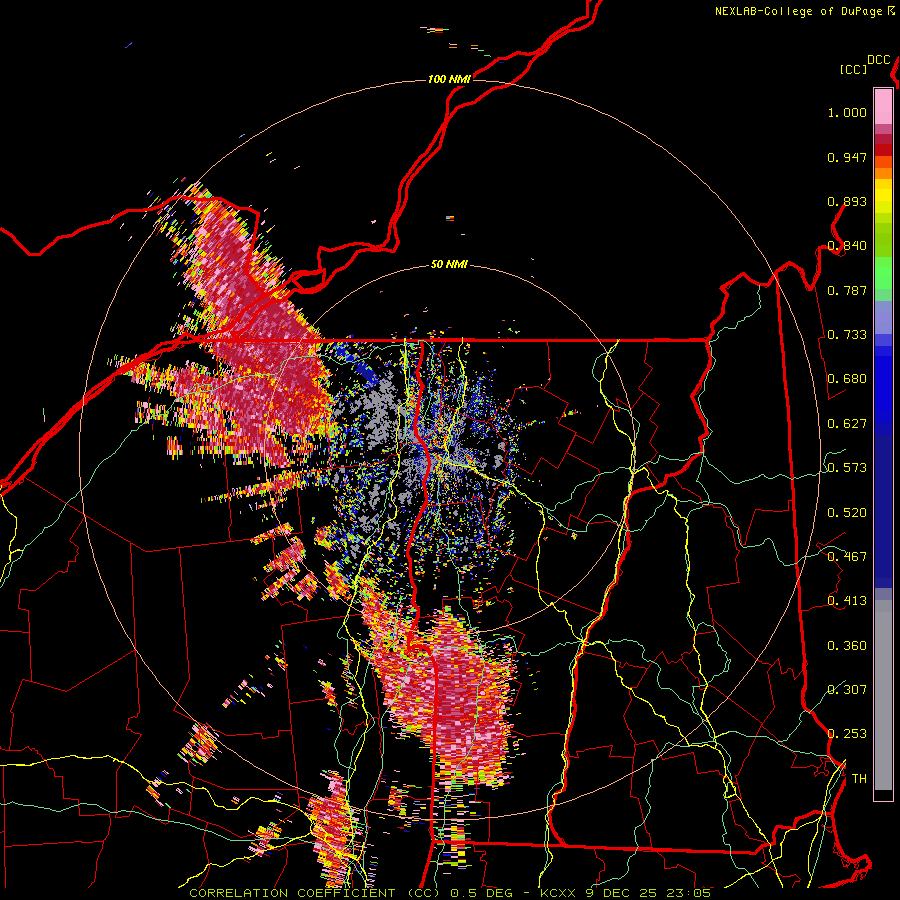Click the 0.680 legend value
This screenshot has height=900, width=900.
847,379
